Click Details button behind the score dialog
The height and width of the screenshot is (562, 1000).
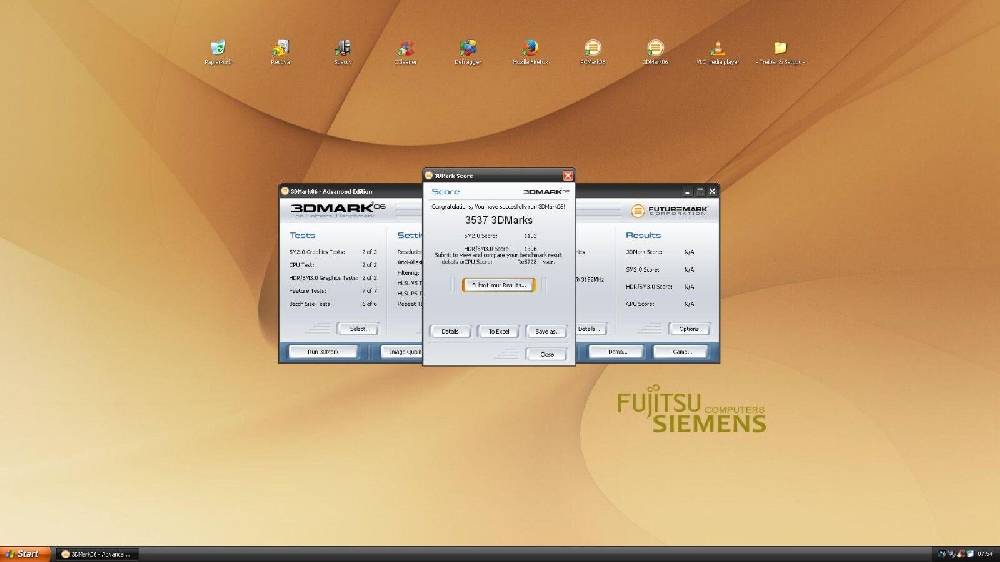pyautogui.click(x=591, y=329)
